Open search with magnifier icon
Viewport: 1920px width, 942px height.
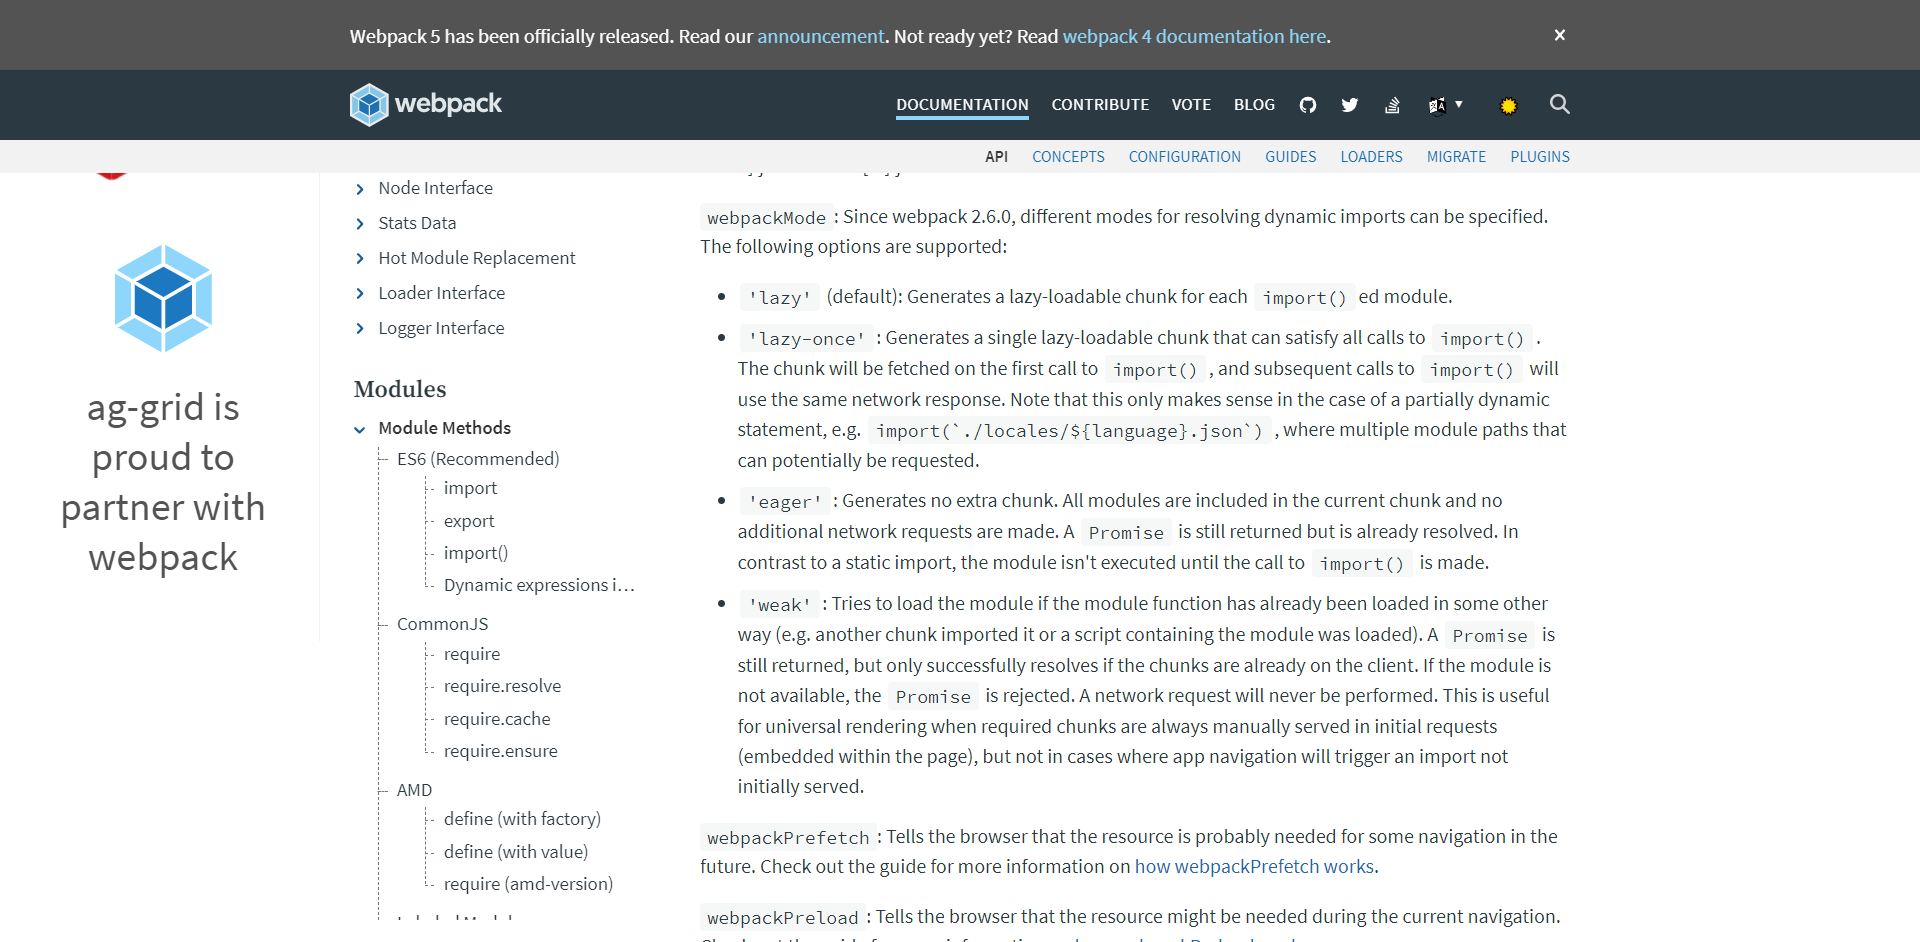(1559, 104)
